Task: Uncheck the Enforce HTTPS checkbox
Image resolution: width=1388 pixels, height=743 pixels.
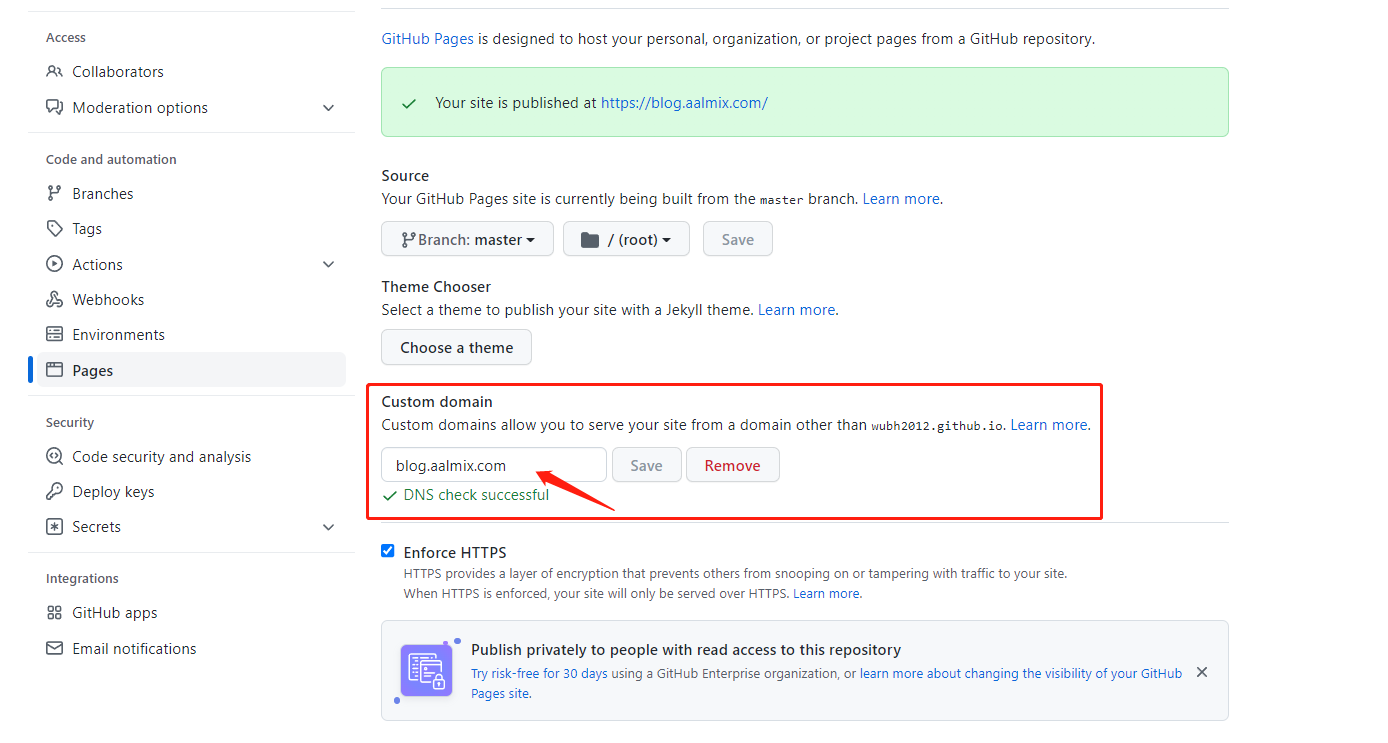Action: (x=388, y=551)
